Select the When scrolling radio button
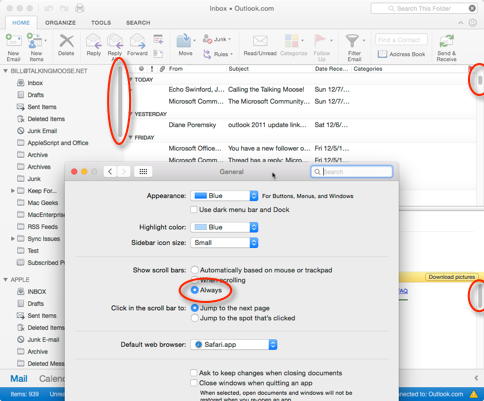The height and width of the screenshot is (401, 484). point(194,279)
